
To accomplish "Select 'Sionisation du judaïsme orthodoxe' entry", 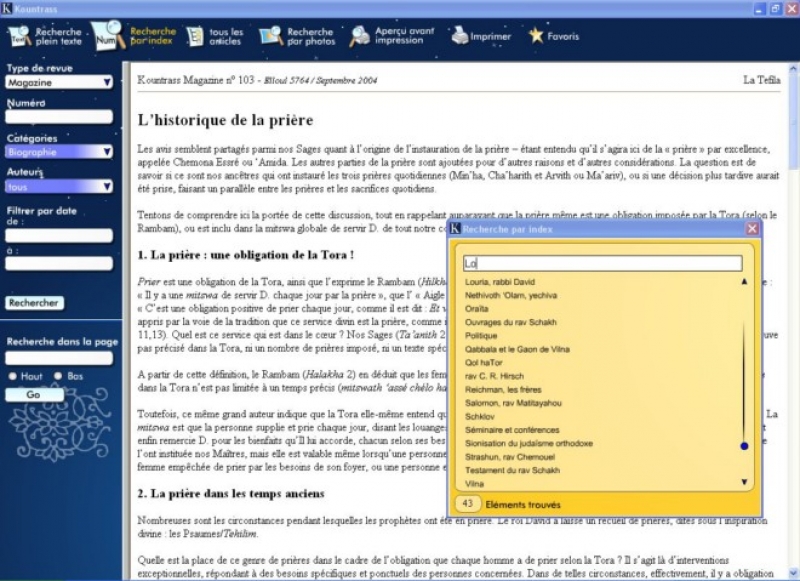I will 529,443.
